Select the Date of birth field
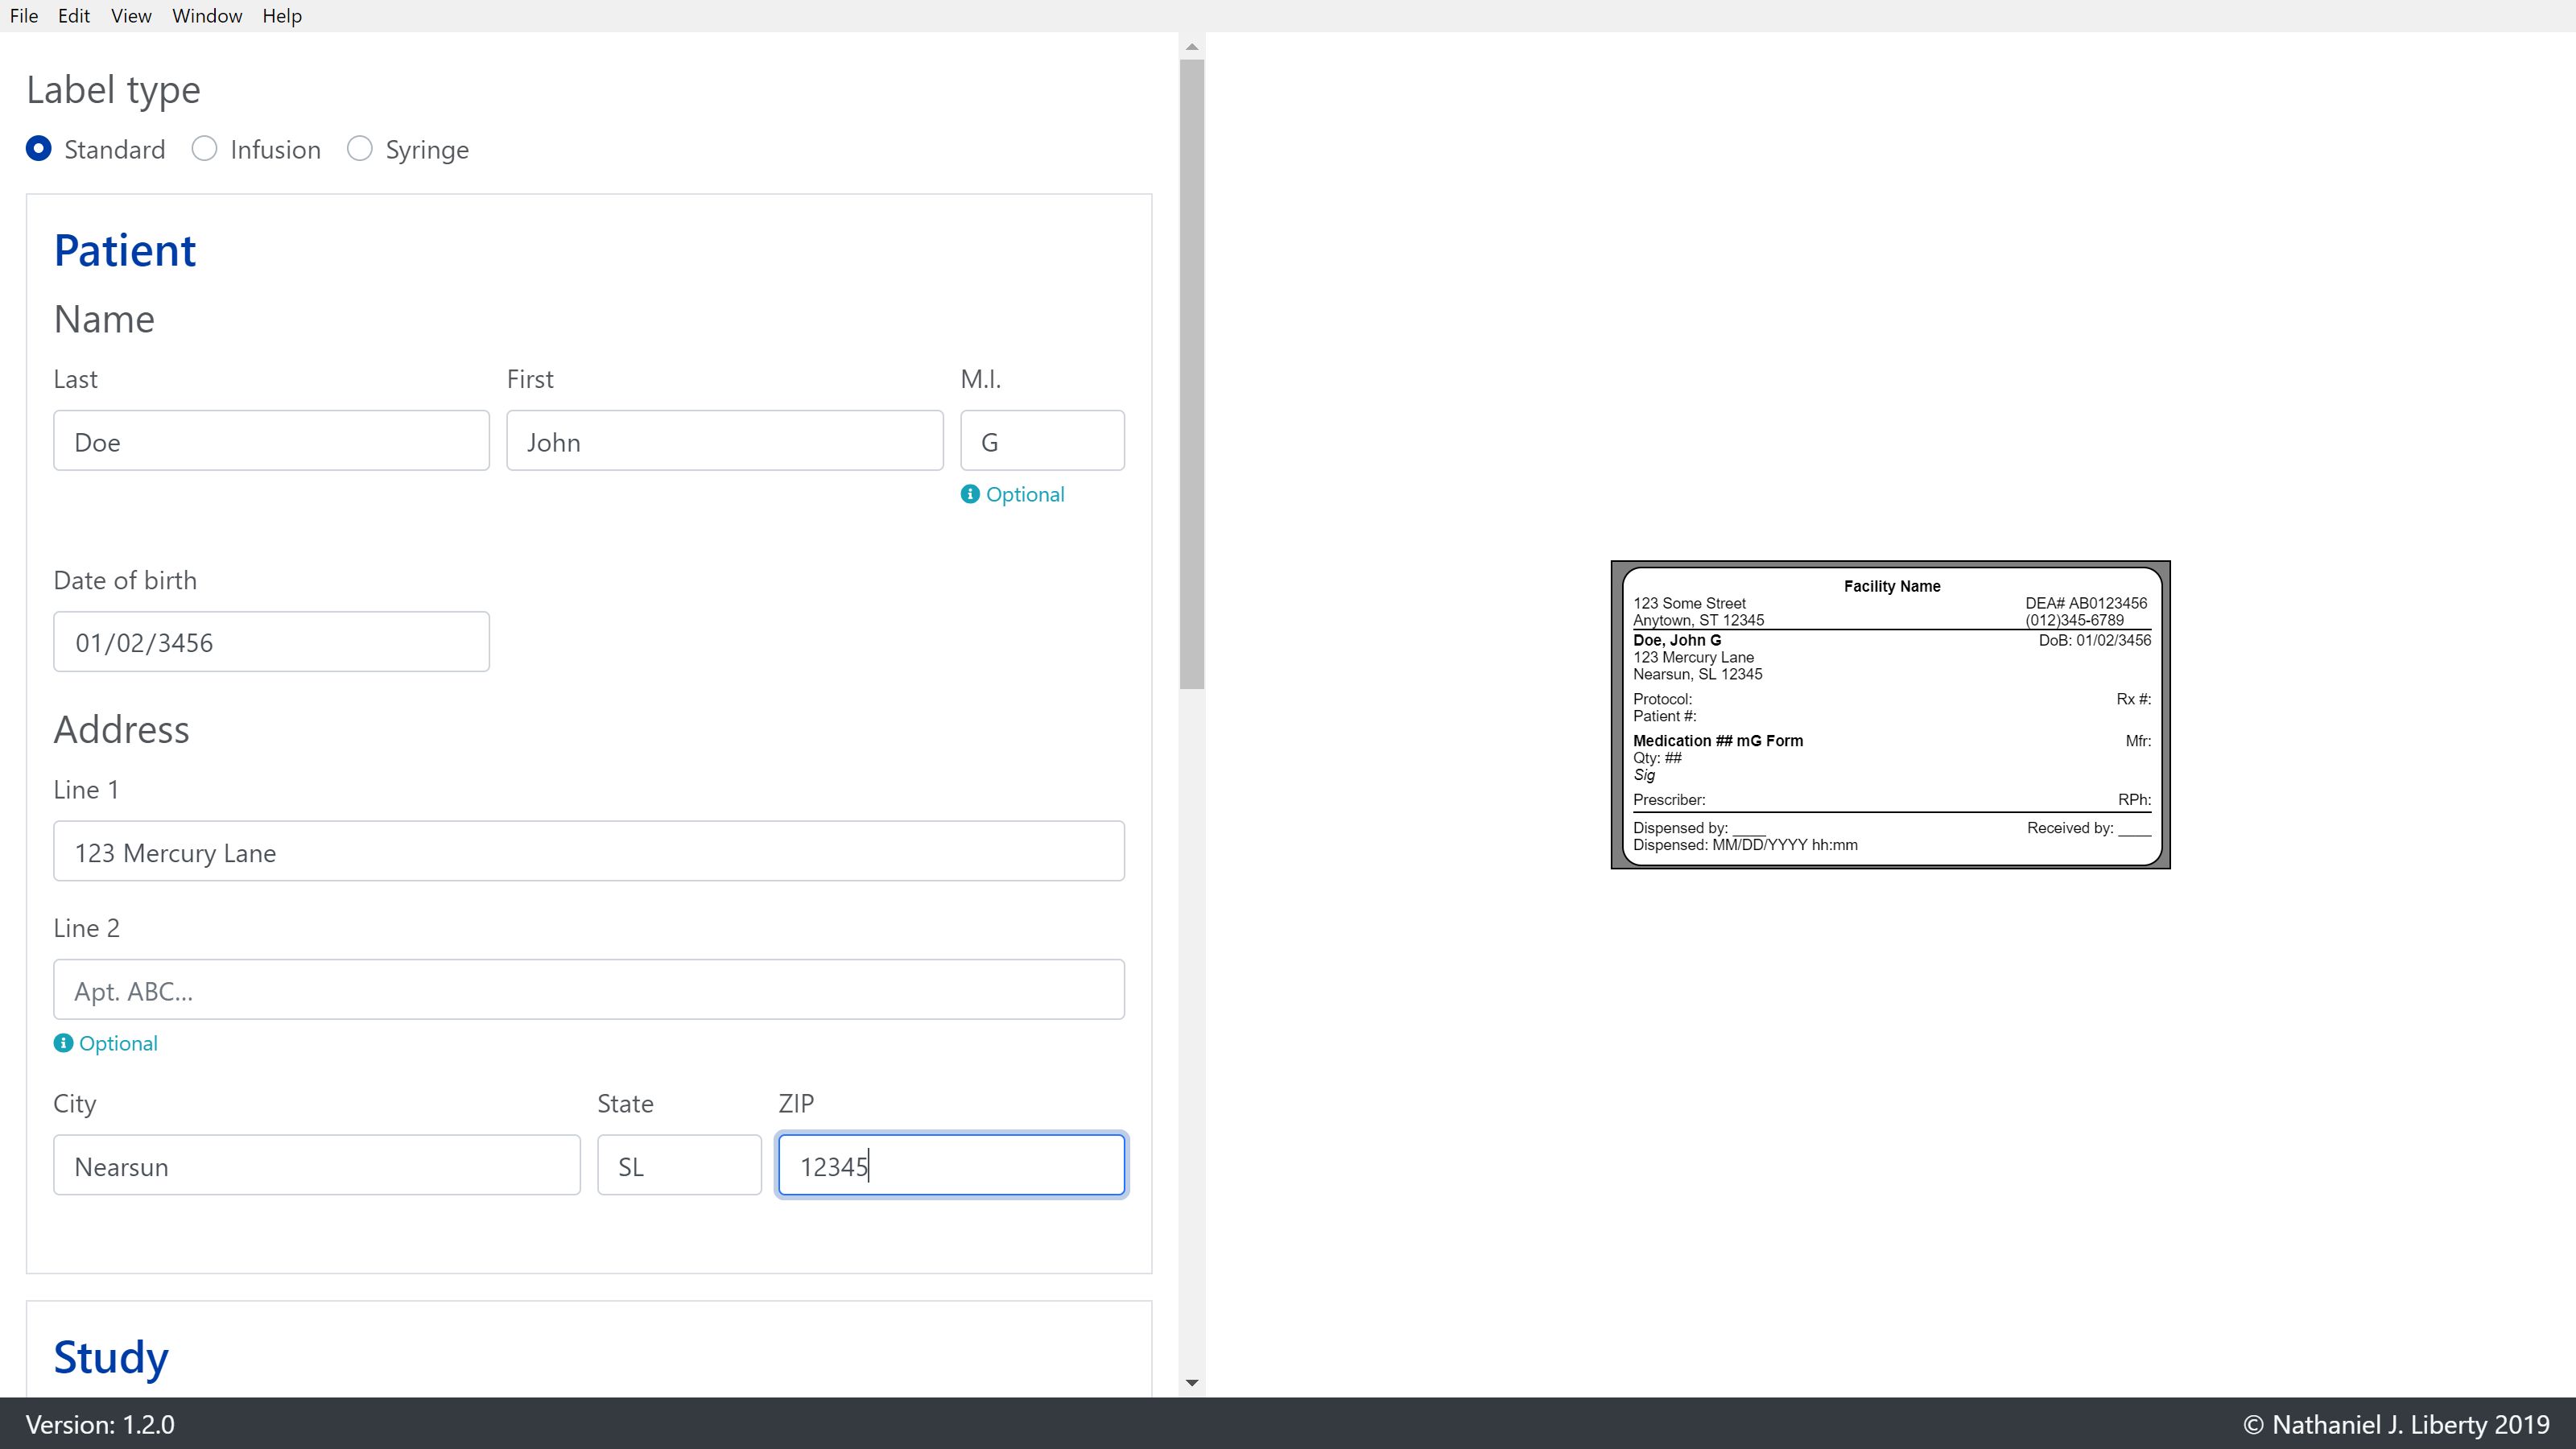Image resolution: width=2576 pixels, height=1449 pixels. point(270,641)
